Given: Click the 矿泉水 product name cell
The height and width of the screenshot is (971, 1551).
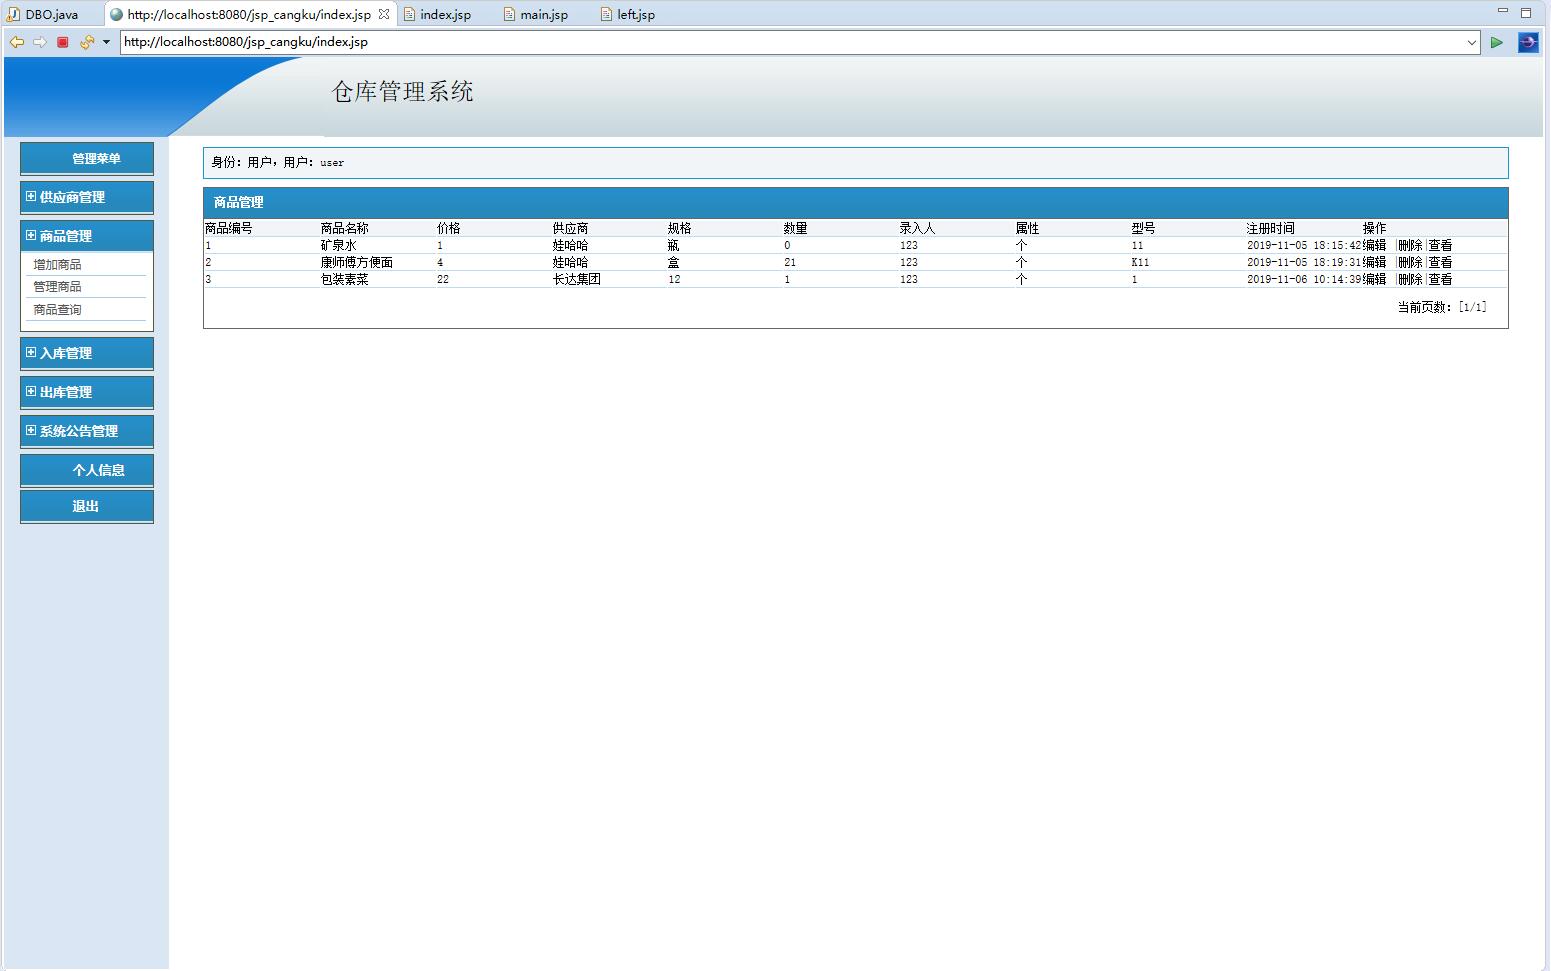Looking at the screenshot, I should [339, 245].
